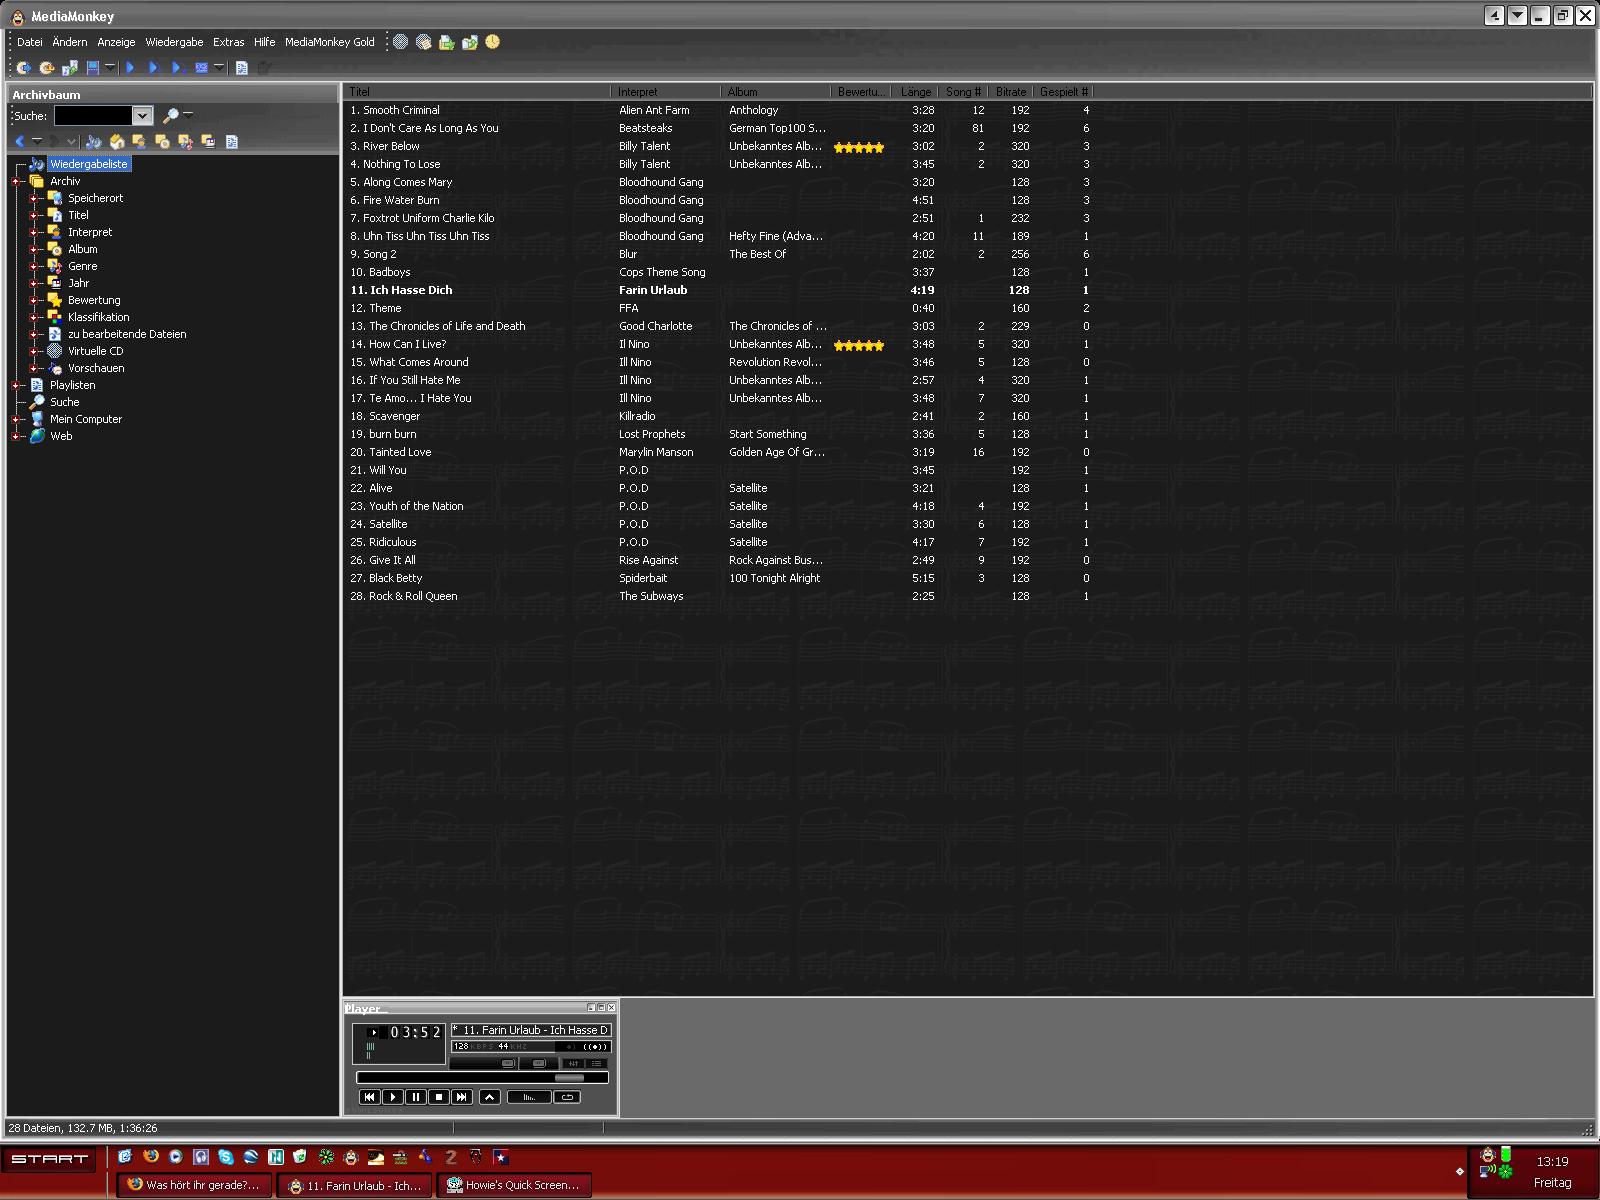
Task: Skip to next track in the player
Action: coord(461,1097)
